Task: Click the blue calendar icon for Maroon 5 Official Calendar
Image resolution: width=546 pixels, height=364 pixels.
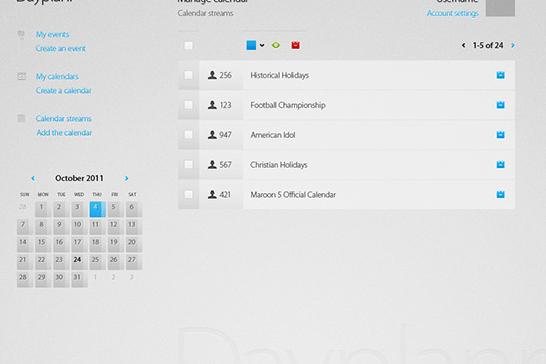Action: click(x=500, y=194)
